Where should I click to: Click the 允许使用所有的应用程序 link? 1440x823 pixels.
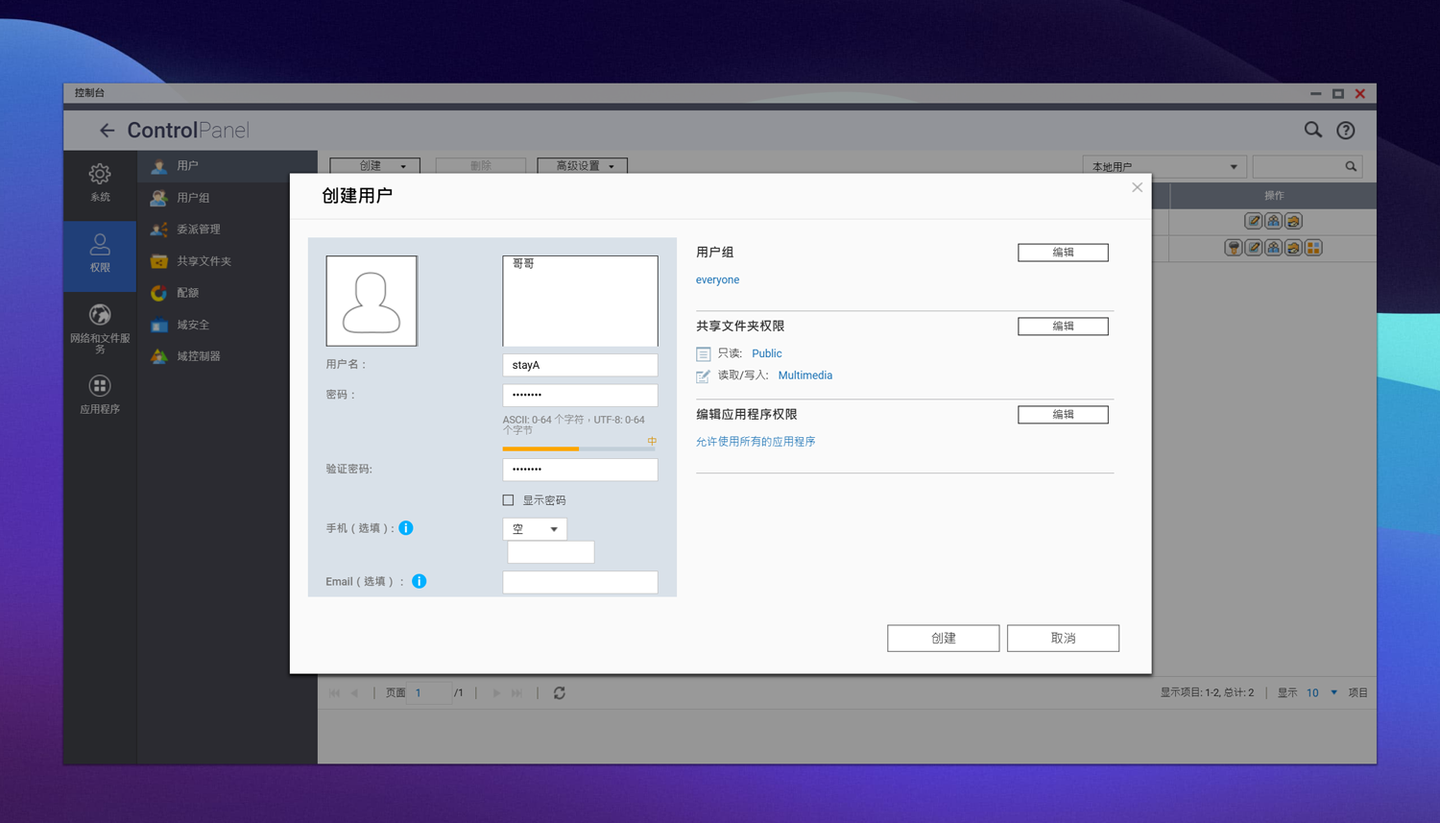click(756, 442)
